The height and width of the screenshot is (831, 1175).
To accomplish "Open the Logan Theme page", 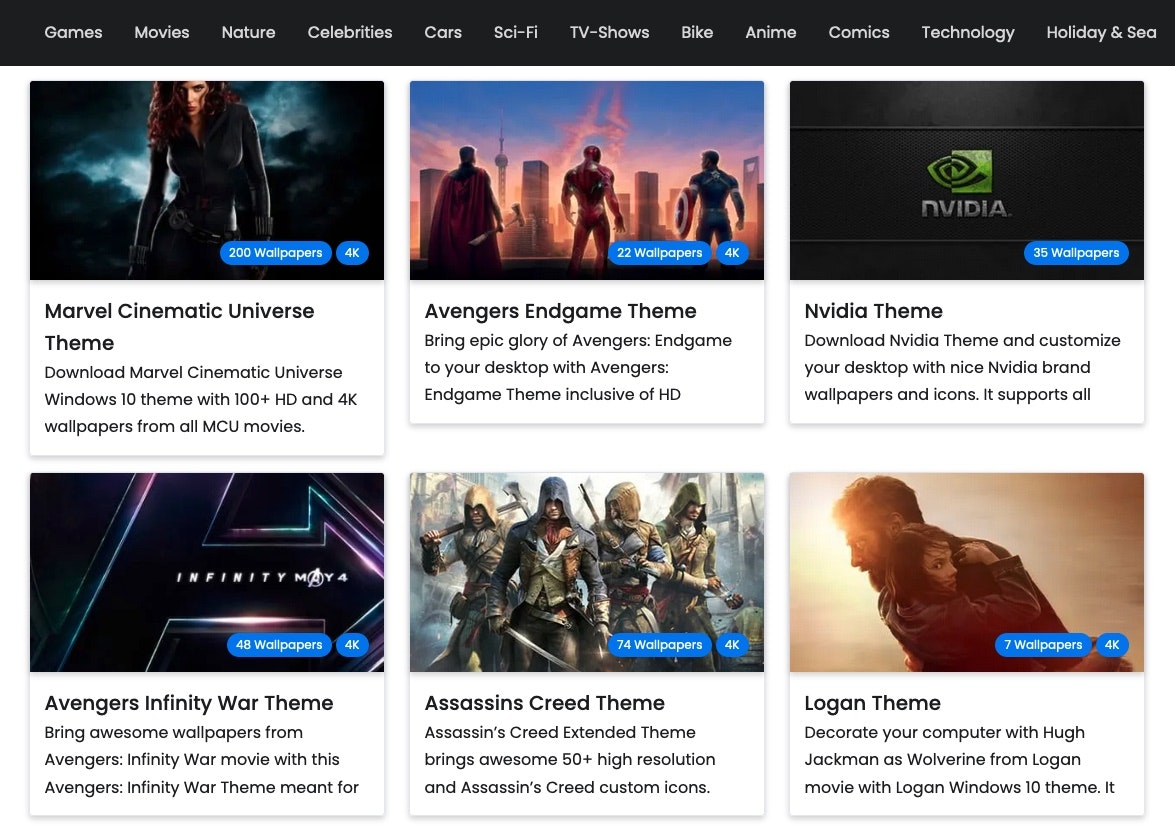I will coord(872,703).
